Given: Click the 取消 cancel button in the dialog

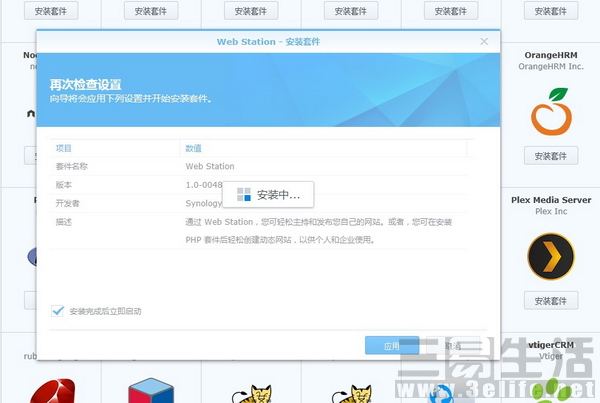Looking at the screenshot, I should [x=453, y=346].
